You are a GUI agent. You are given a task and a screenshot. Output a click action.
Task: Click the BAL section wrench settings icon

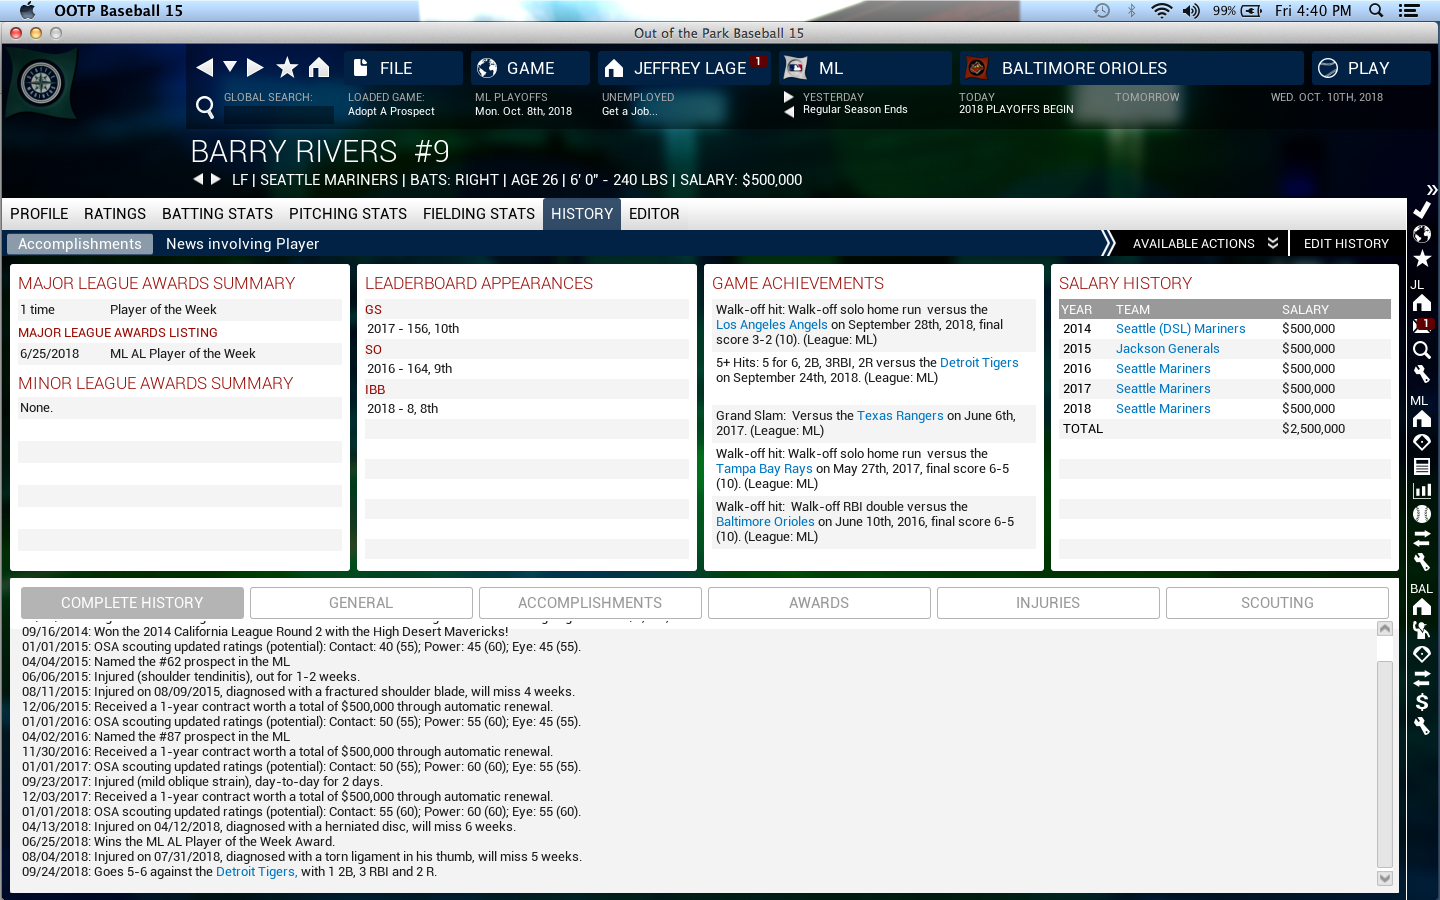[x=1421, y=726]
